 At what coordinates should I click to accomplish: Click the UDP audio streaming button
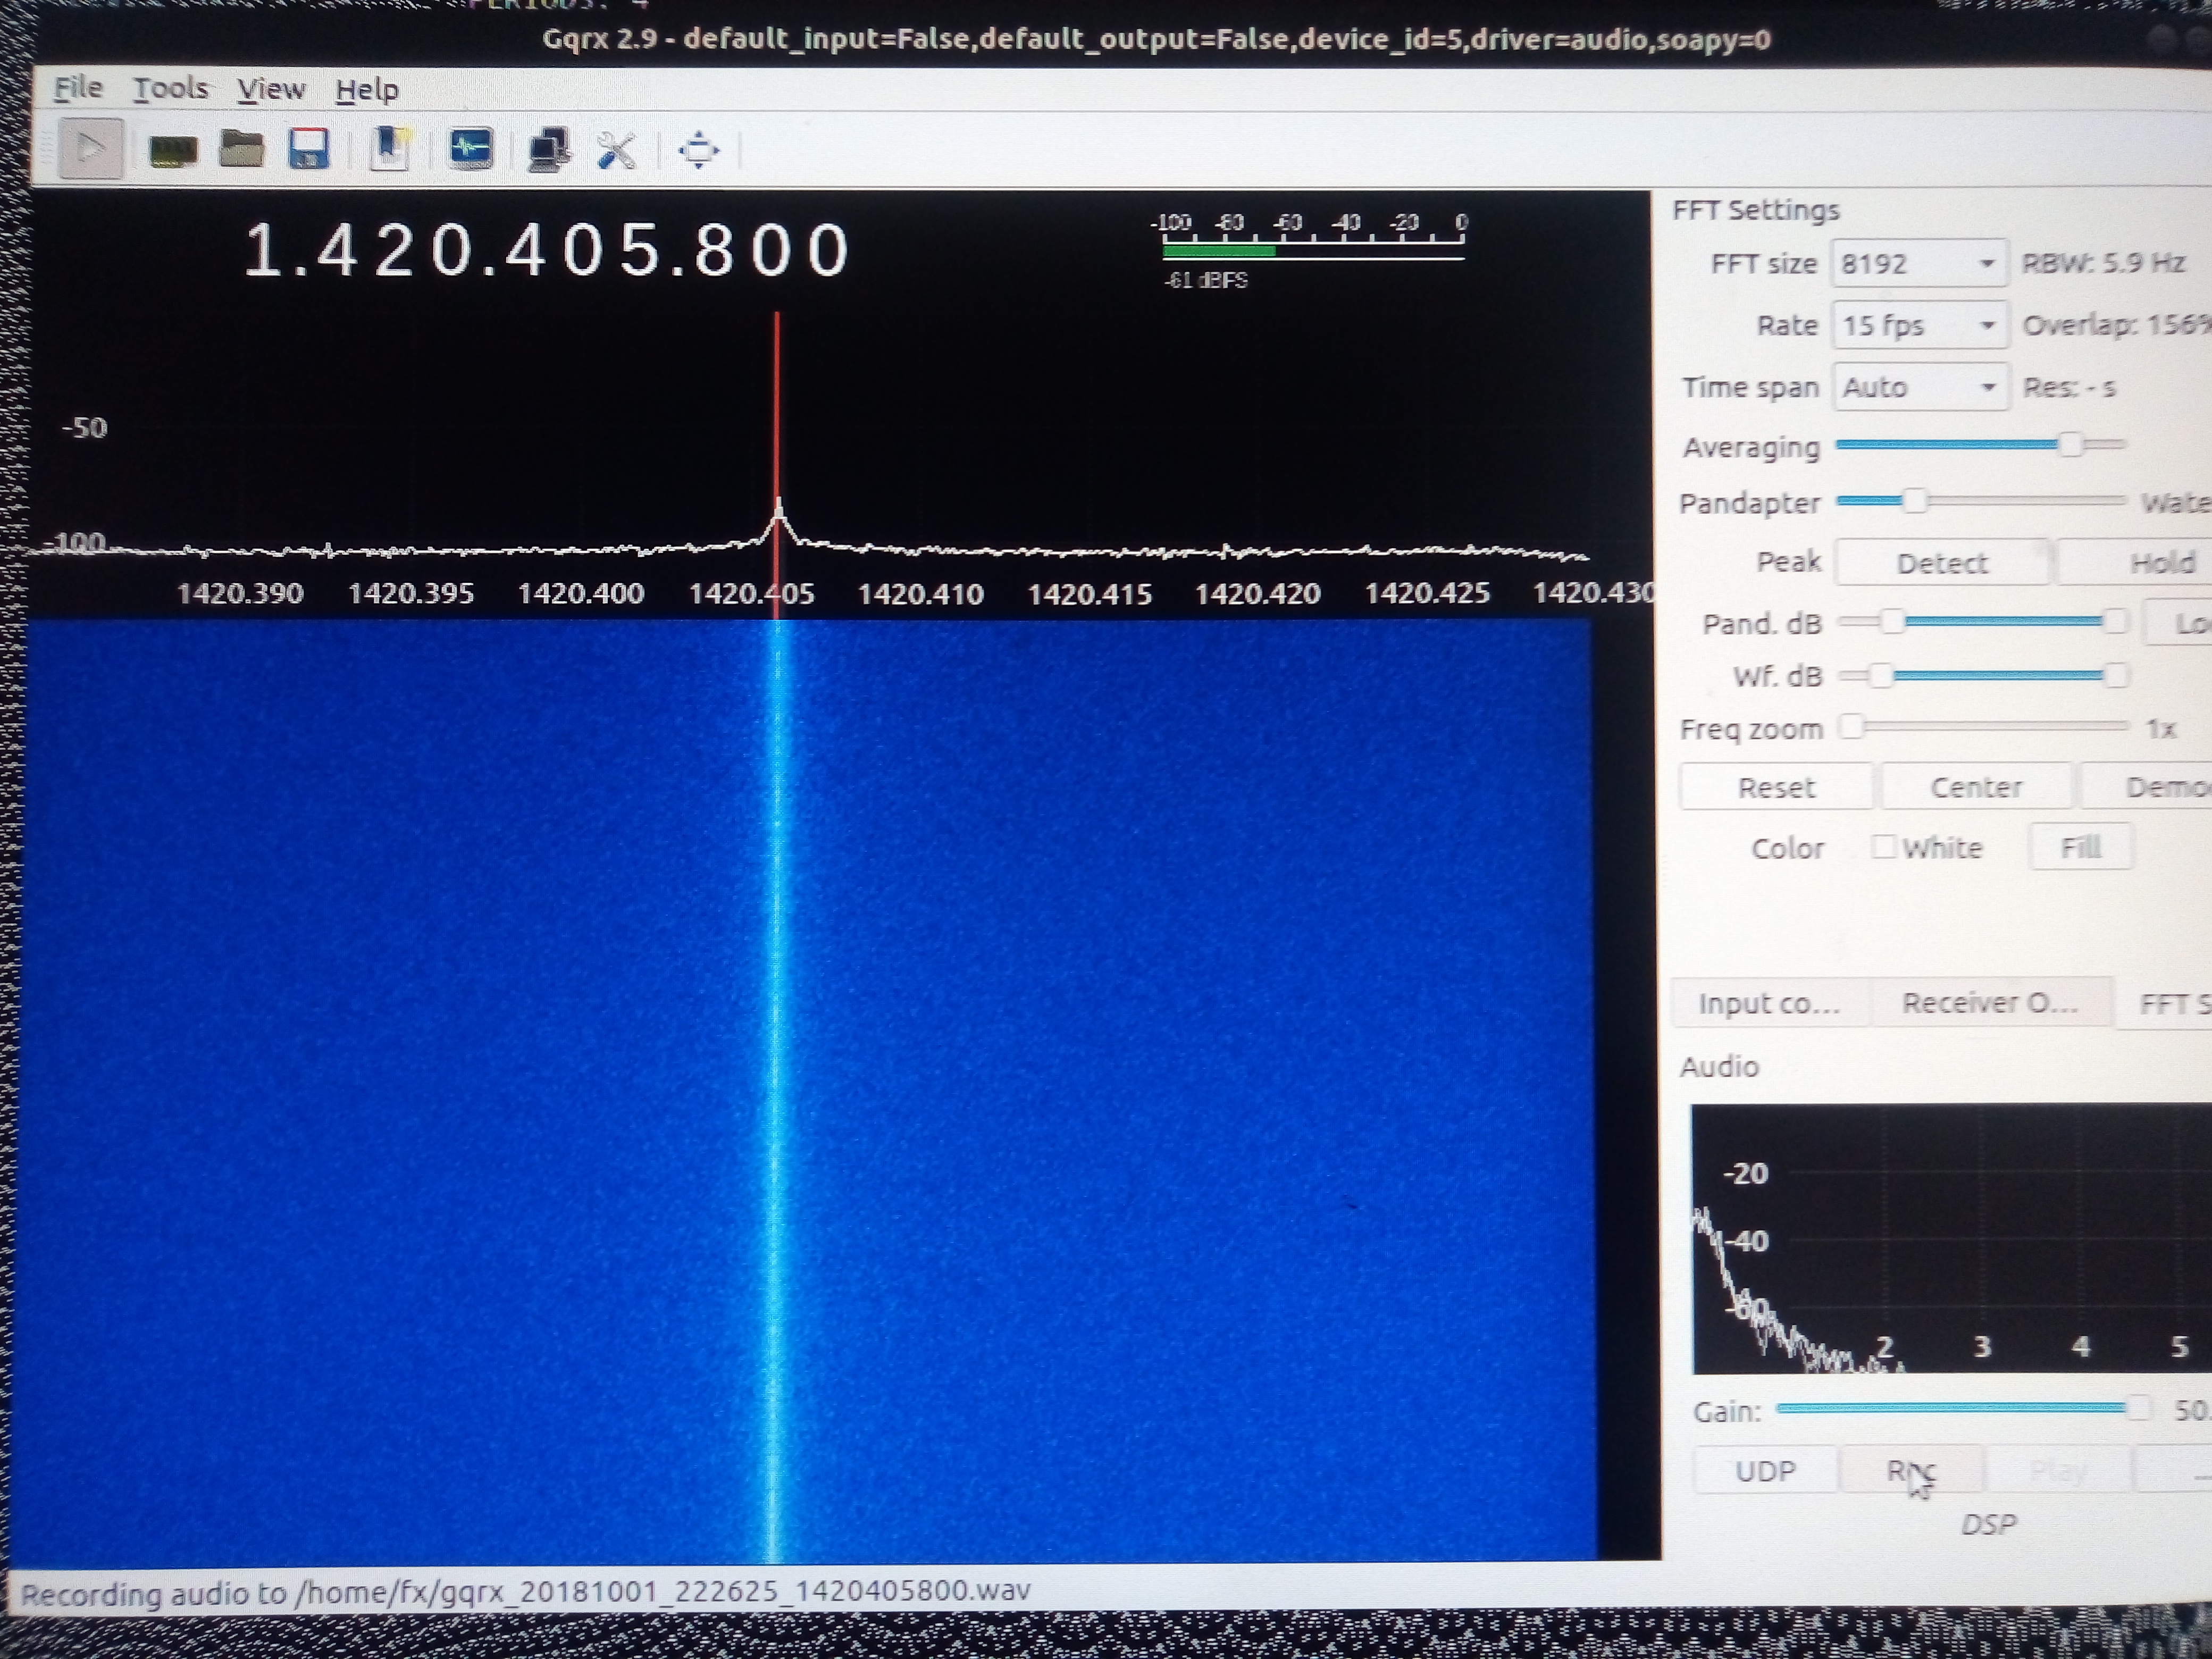1765,1471
